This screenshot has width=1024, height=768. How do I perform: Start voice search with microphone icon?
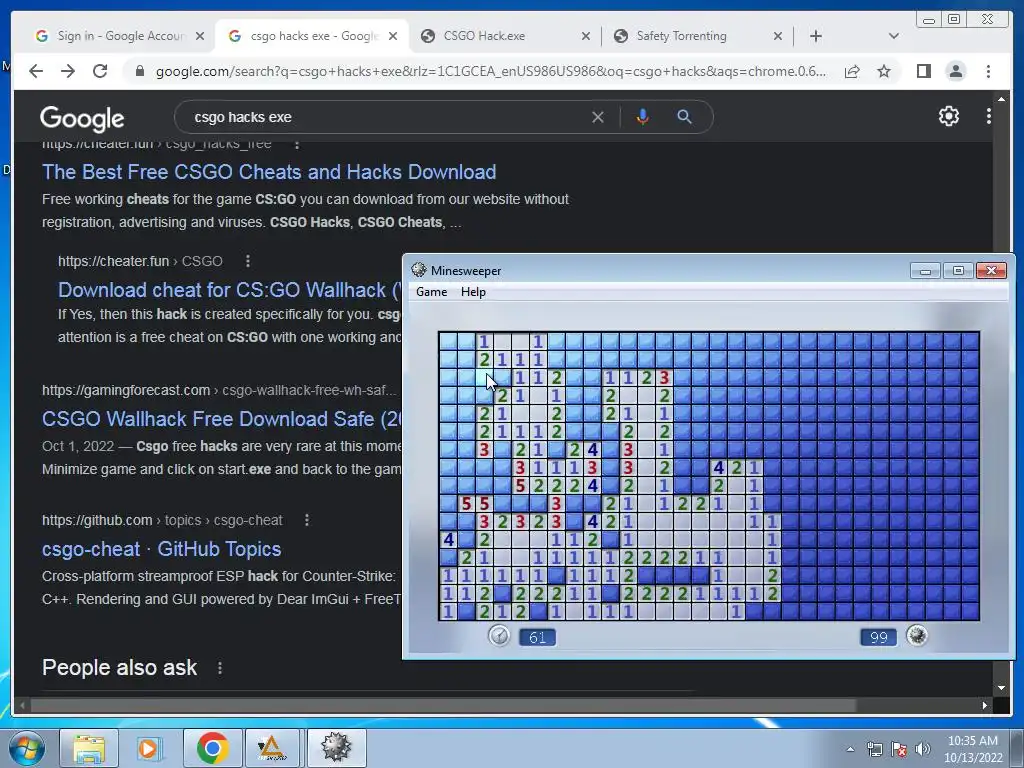click(643, 117)
